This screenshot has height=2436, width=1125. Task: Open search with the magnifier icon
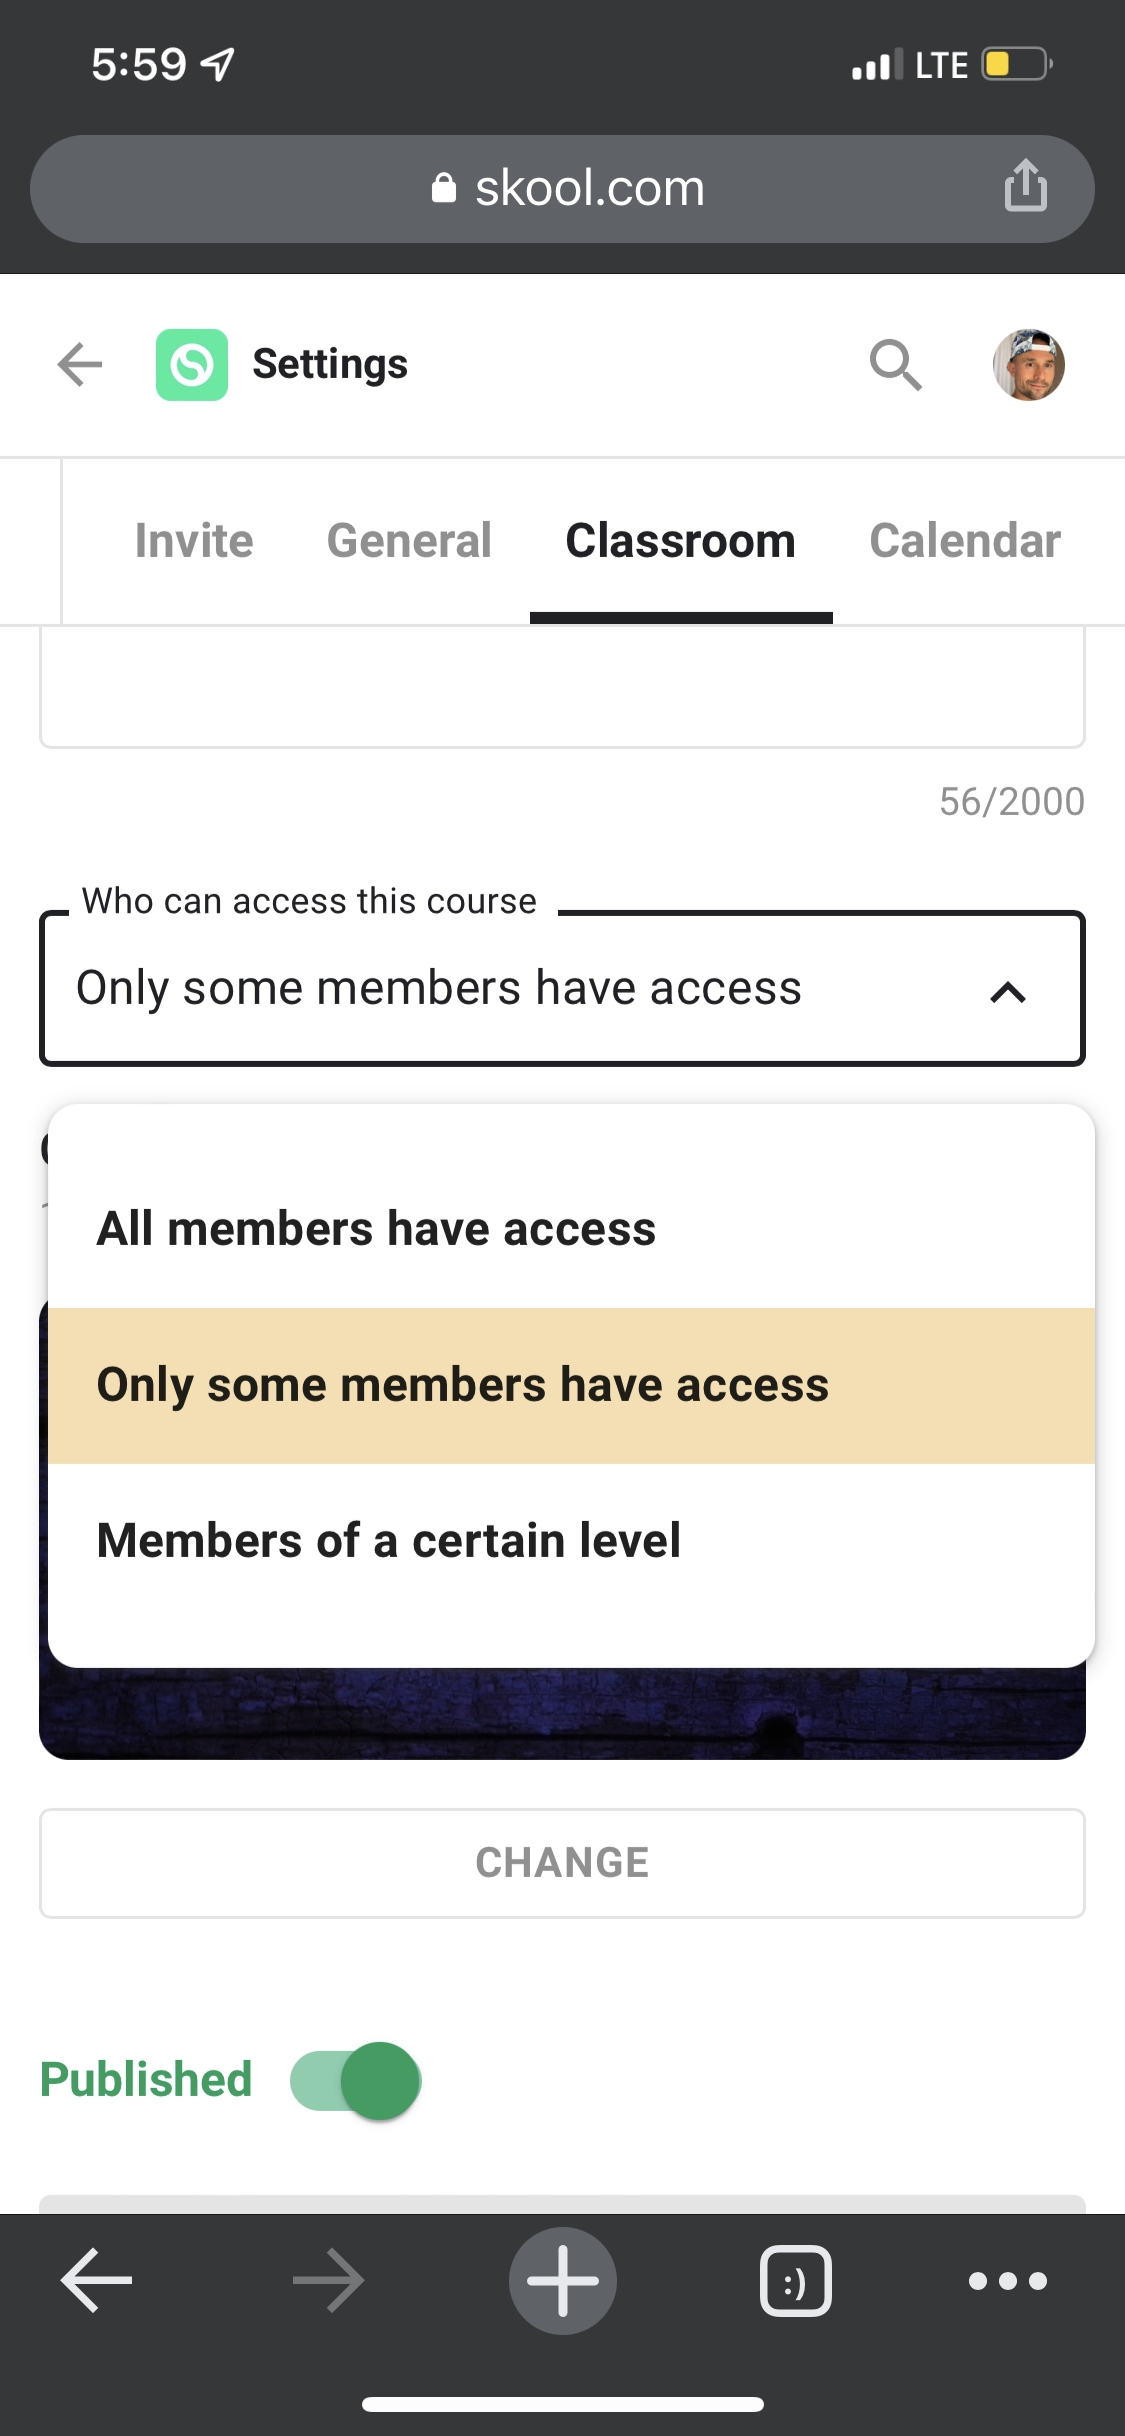point(894,364)
